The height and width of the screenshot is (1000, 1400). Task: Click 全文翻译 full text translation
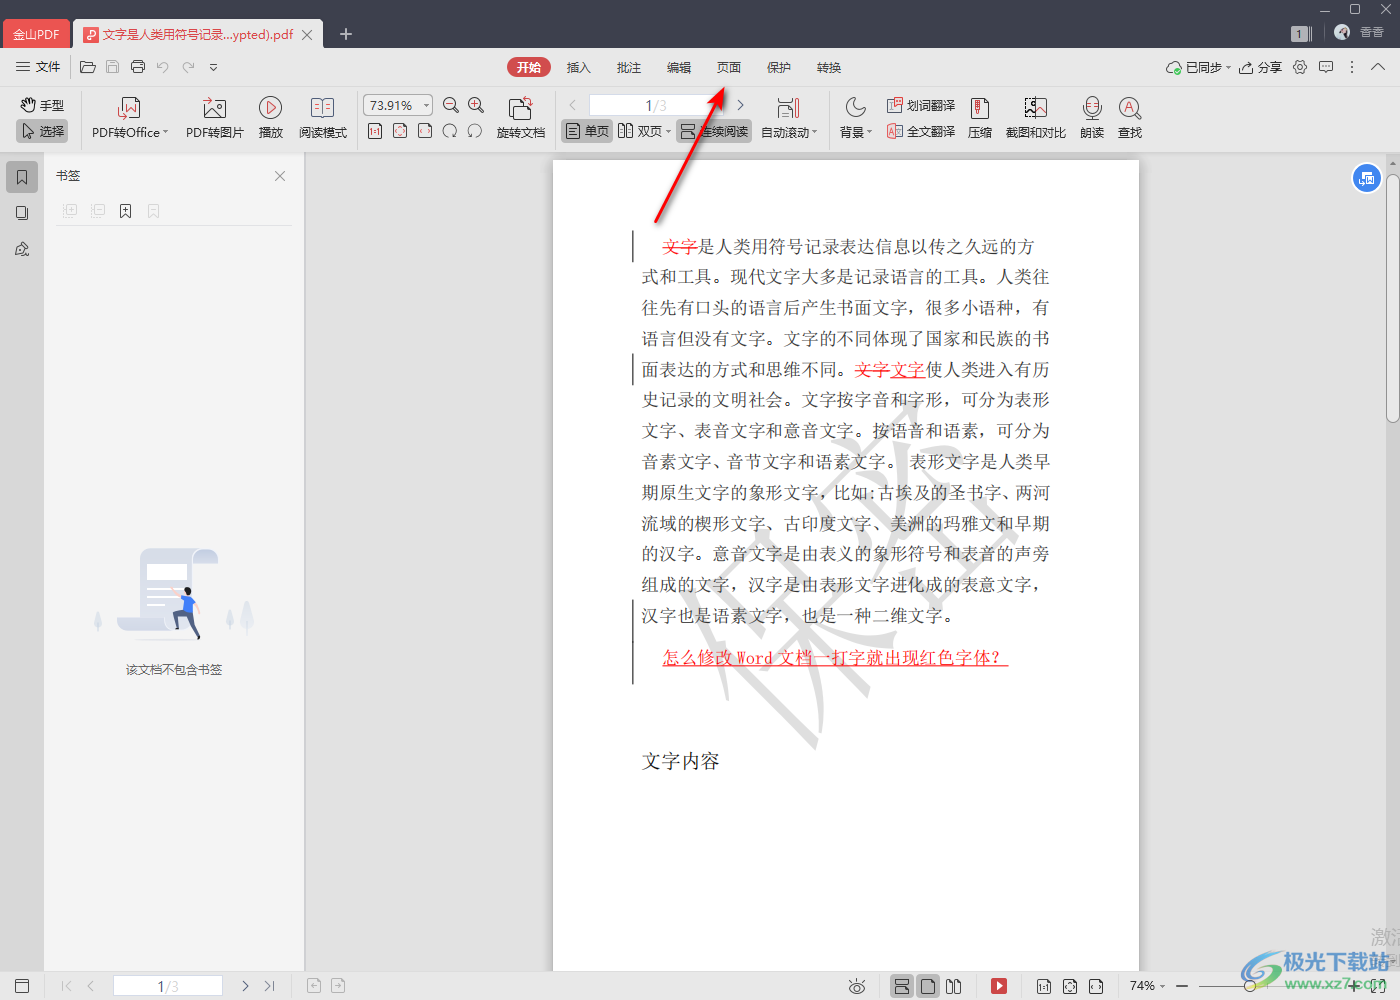point(921,131)
